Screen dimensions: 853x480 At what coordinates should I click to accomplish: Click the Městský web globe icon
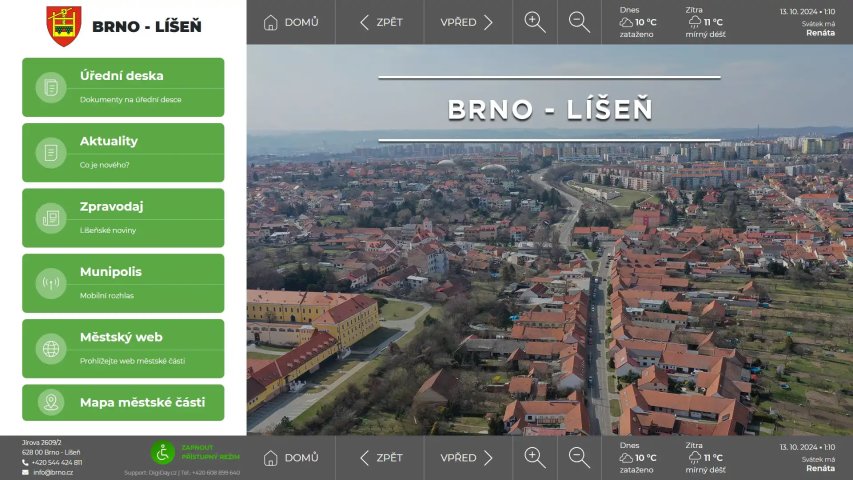pyautogui.click(x=51, y=349)
